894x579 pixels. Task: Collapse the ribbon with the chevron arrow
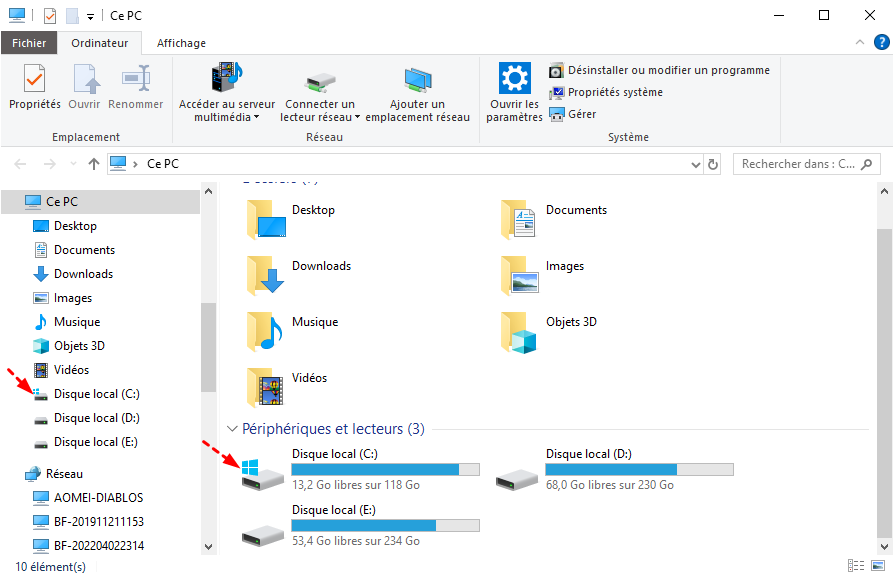point(859,42)
